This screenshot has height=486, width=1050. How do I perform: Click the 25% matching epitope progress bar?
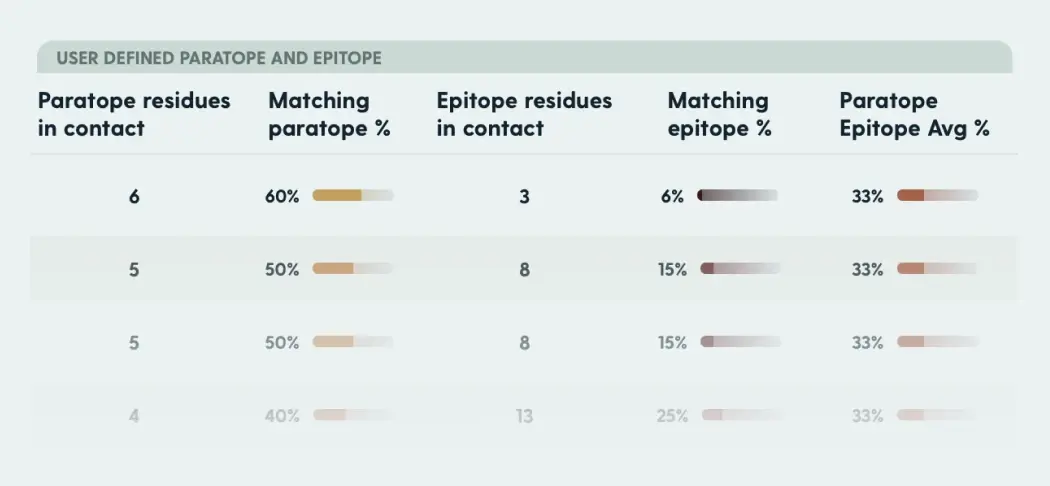(740, 415)
